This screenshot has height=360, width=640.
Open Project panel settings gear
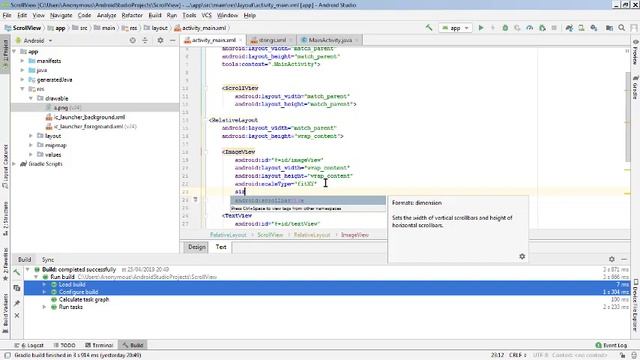[x=160, y=40]
